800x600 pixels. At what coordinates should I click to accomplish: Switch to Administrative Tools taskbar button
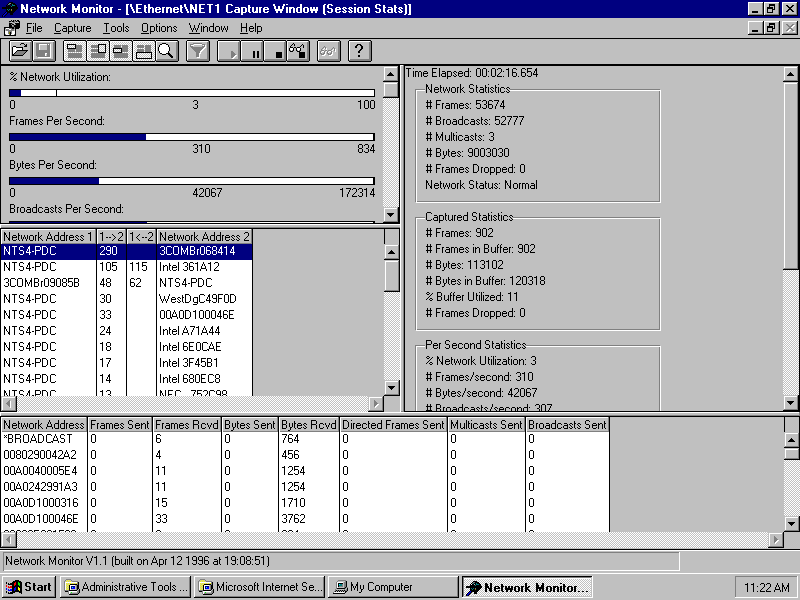(126, 587)
